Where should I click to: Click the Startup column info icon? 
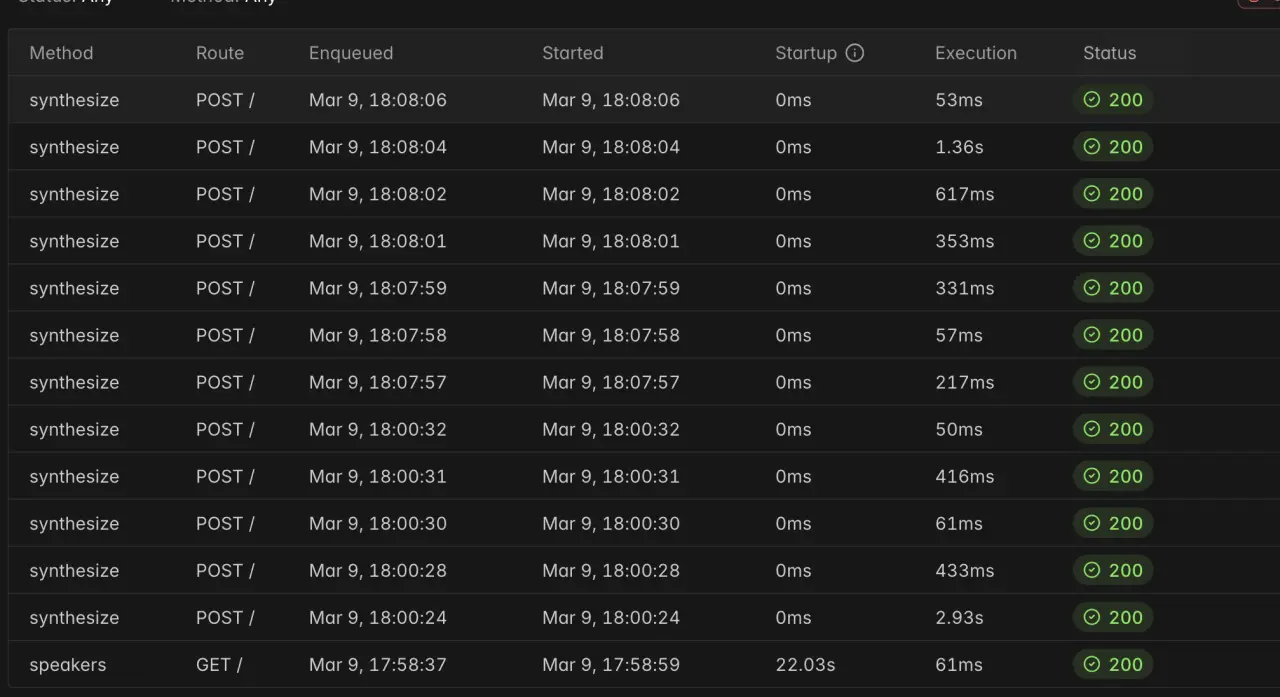[854, 53]
